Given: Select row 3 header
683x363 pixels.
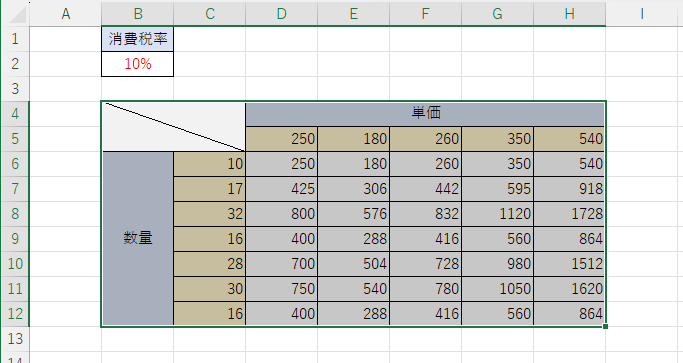Looking at the screenshot, I should coord(15,89).
